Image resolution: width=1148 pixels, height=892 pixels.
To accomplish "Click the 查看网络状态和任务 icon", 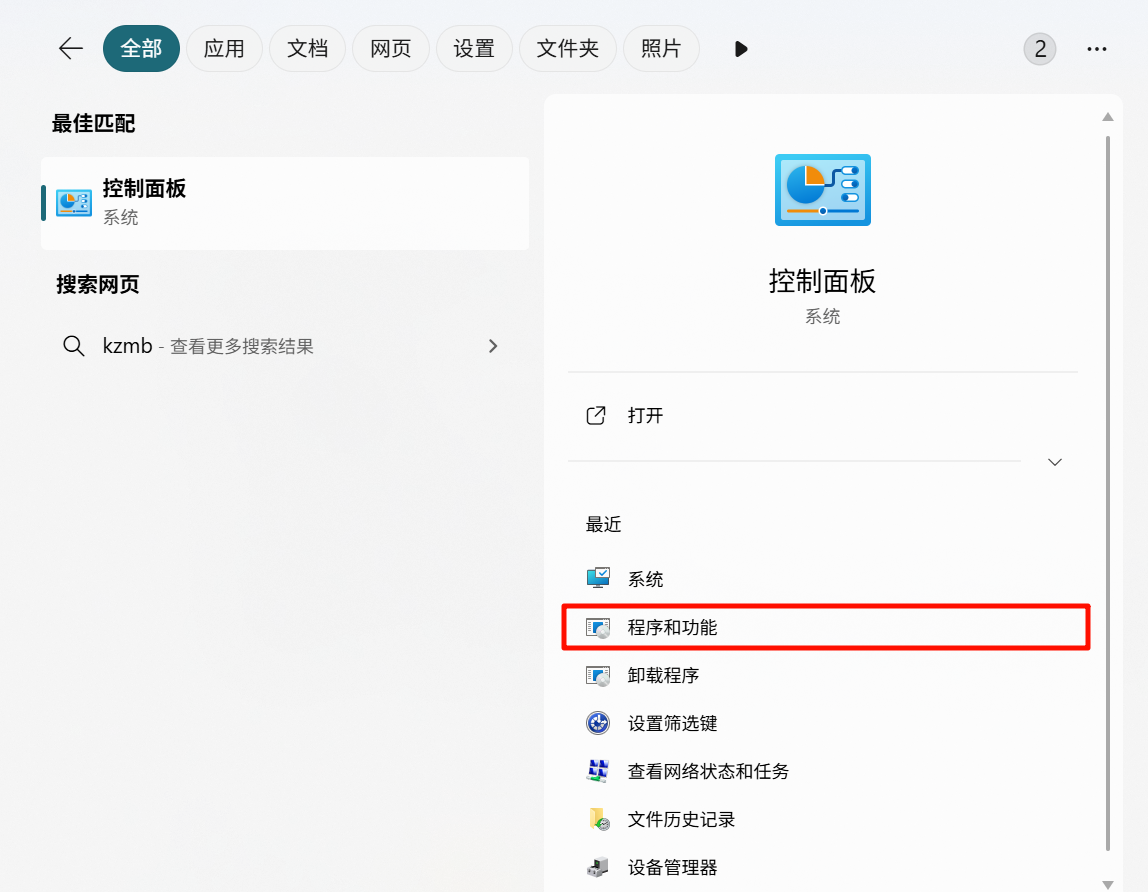I will tap(598, 771).
